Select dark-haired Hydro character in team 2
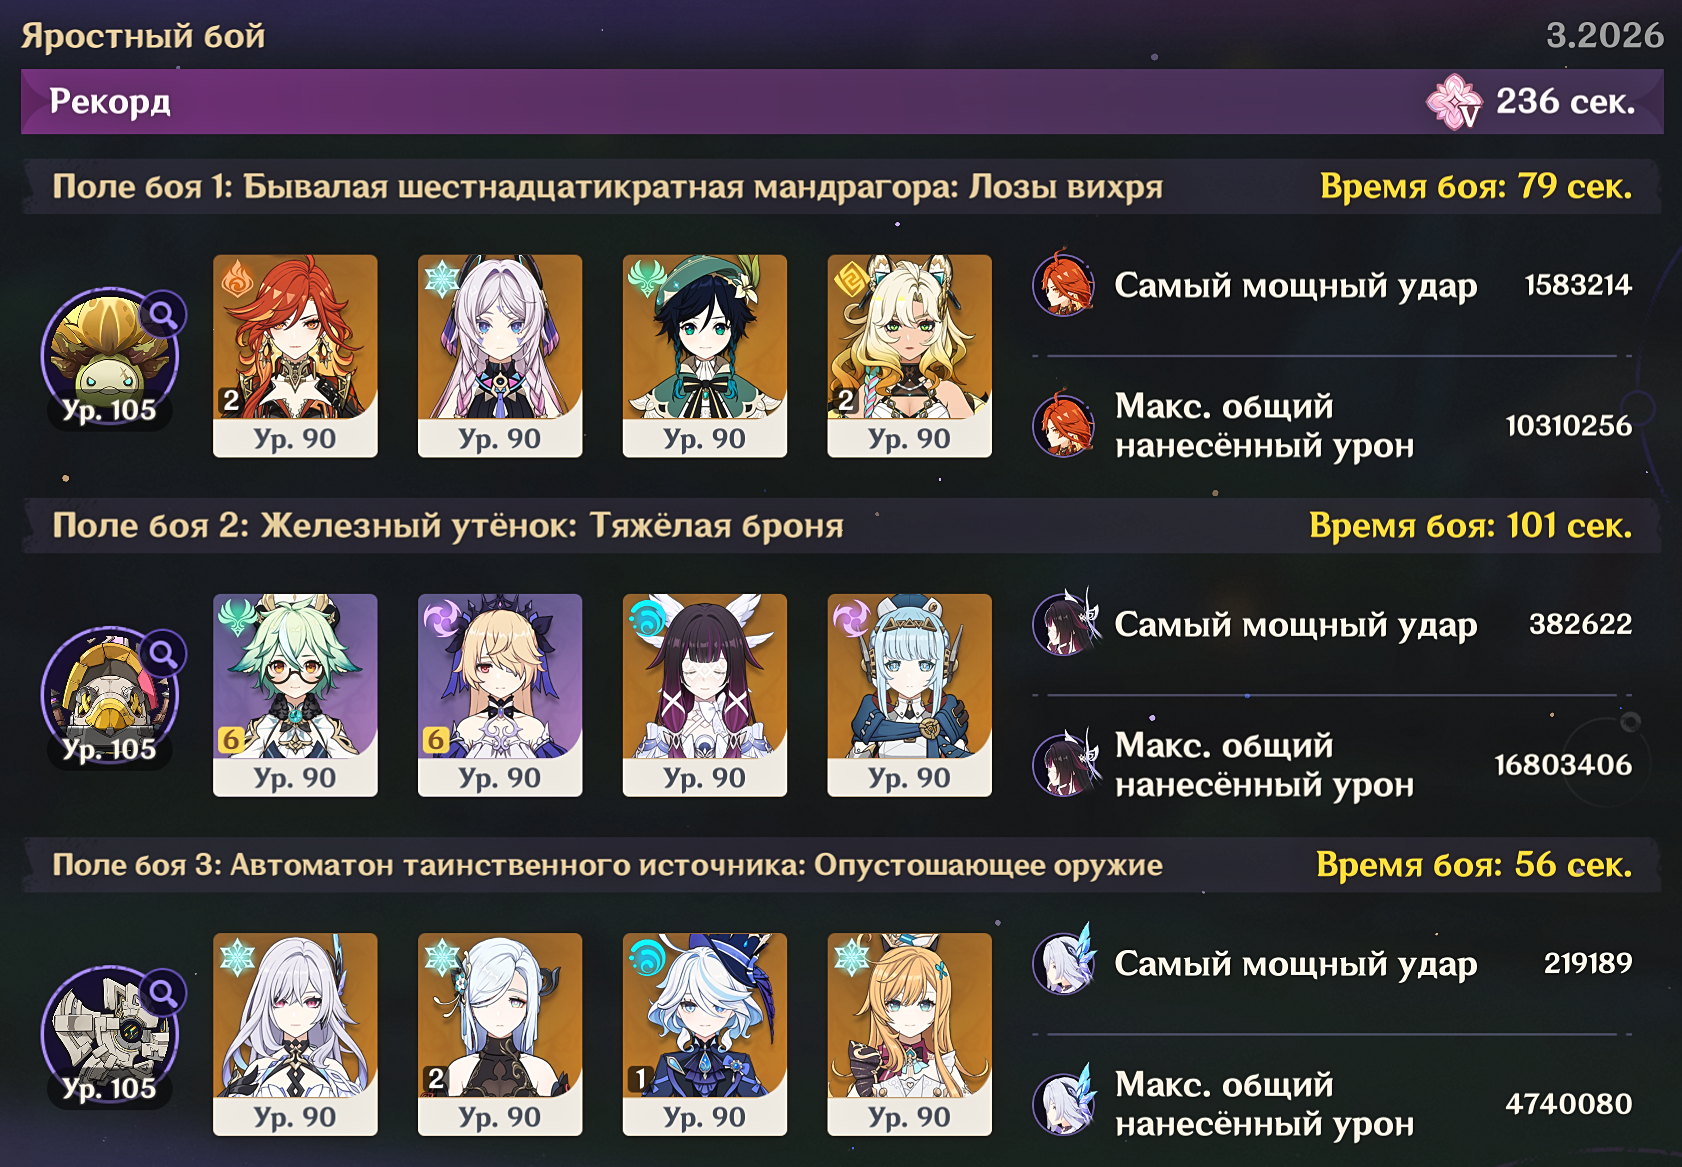The width and height of the screenshot is (1682, 1167). click(x=705, y=695)
